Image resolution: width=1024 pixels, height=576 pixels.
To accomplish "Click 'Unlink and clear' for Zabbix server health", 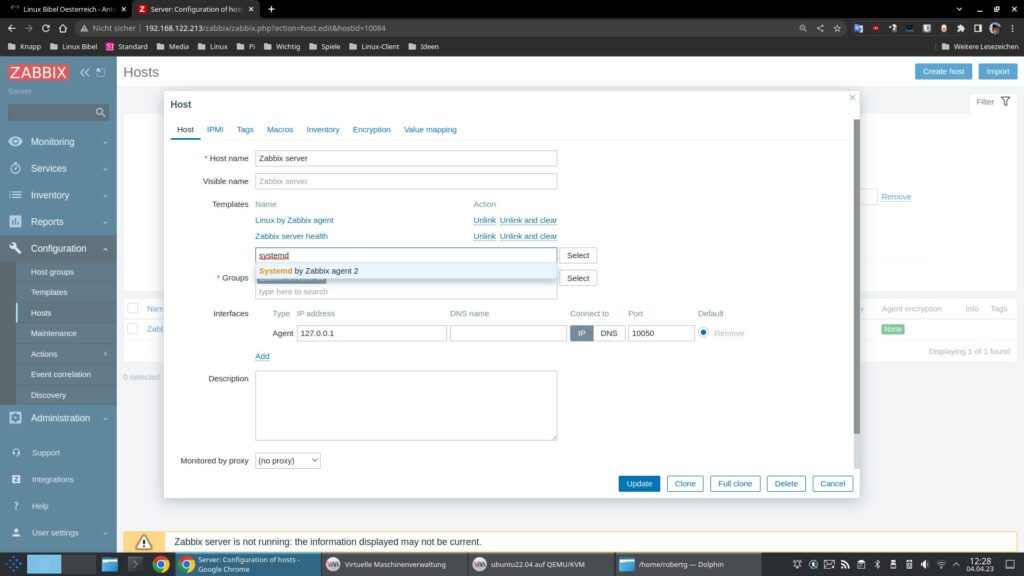I will (528, 236).
